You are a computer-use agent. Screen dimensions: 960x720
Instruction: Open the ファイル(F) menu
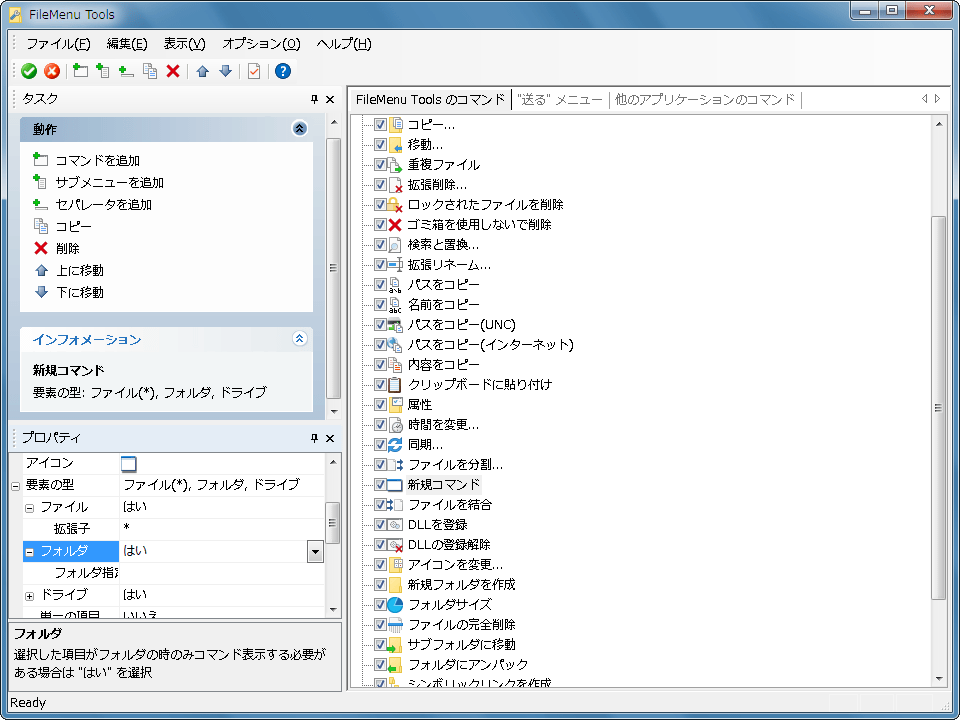(58, 43)
